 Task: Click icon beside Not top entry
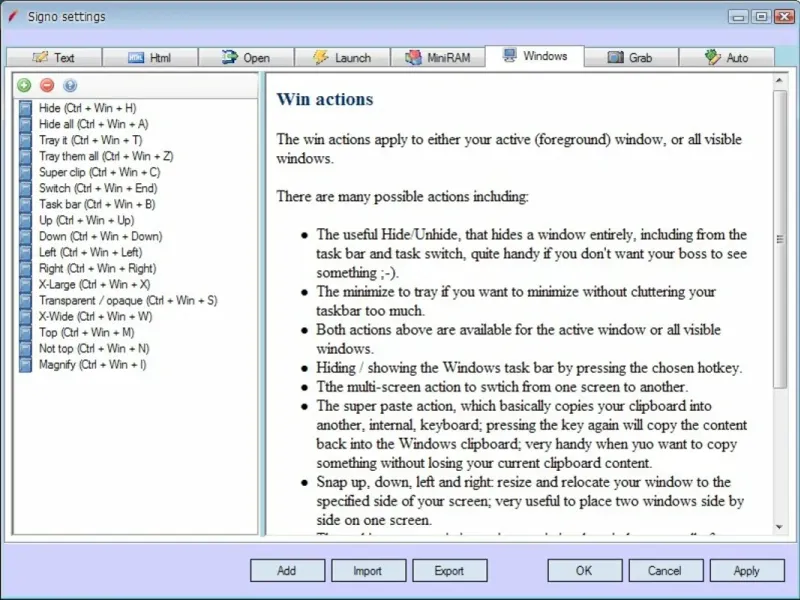pyautogui.click(x=26, y=349)
